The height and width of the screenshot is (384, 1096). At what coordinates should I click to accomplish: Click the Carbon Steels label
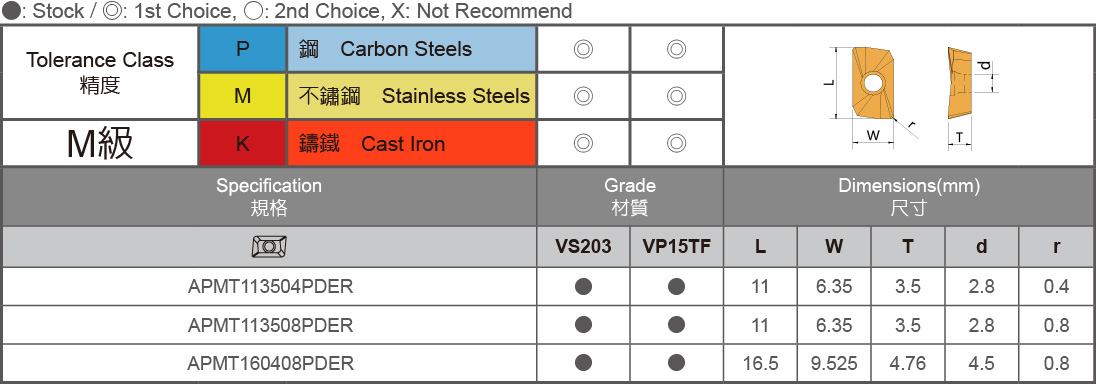[x=406, y=49]
